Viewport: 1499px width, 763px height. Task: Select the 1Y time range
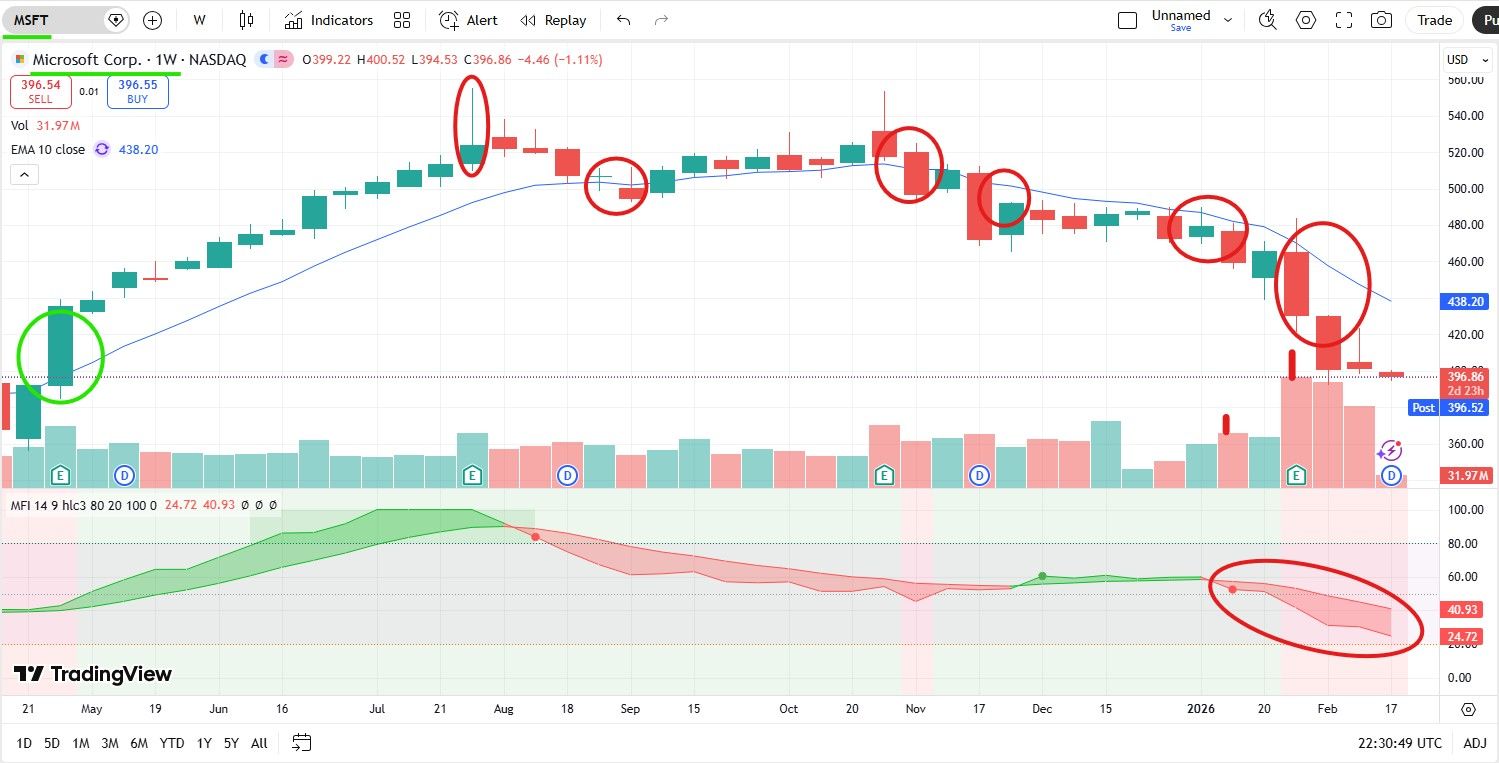(x=204, y=743)
